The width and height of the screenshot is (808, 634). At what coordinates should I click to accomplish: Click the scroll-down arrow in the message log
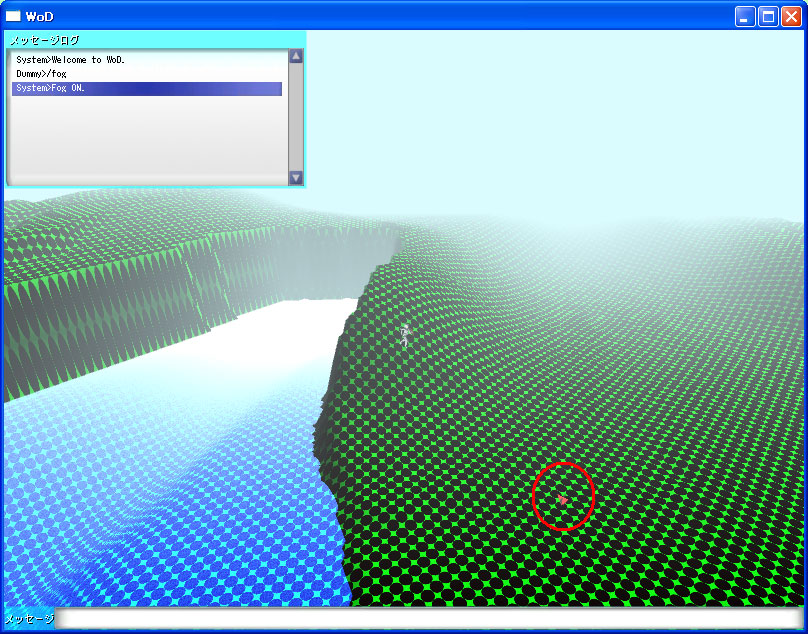tap(295, 177)
